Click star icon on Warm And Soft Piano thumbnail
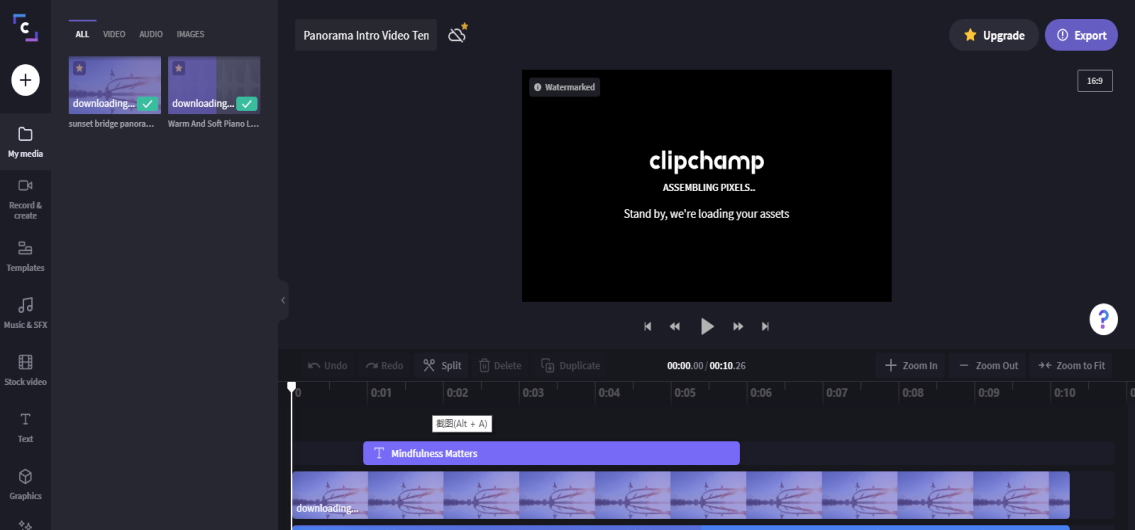Viewport: 1135px width, 530px height. pos(179,68)
